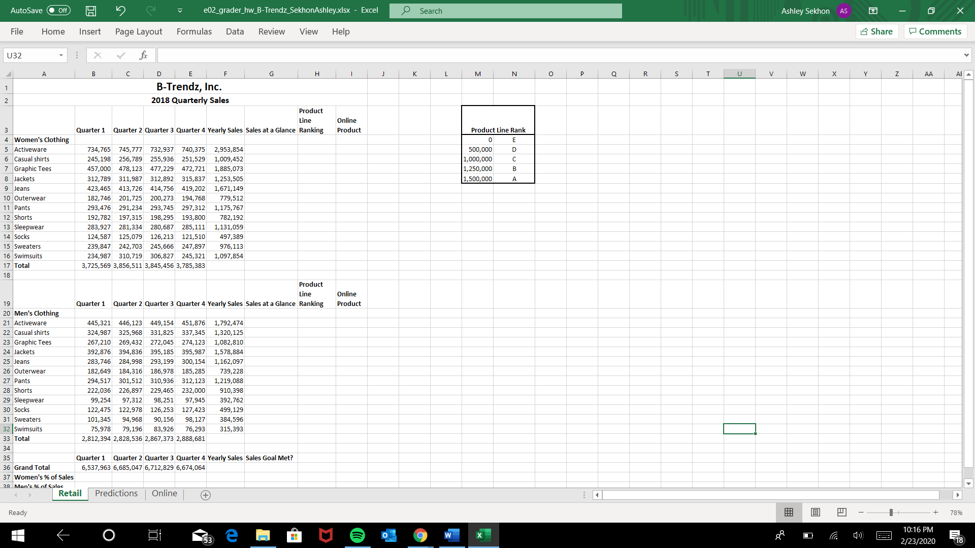The image size is (975, 548).
Task: Open the Insert ribbon tab
Action: point(90,32)
